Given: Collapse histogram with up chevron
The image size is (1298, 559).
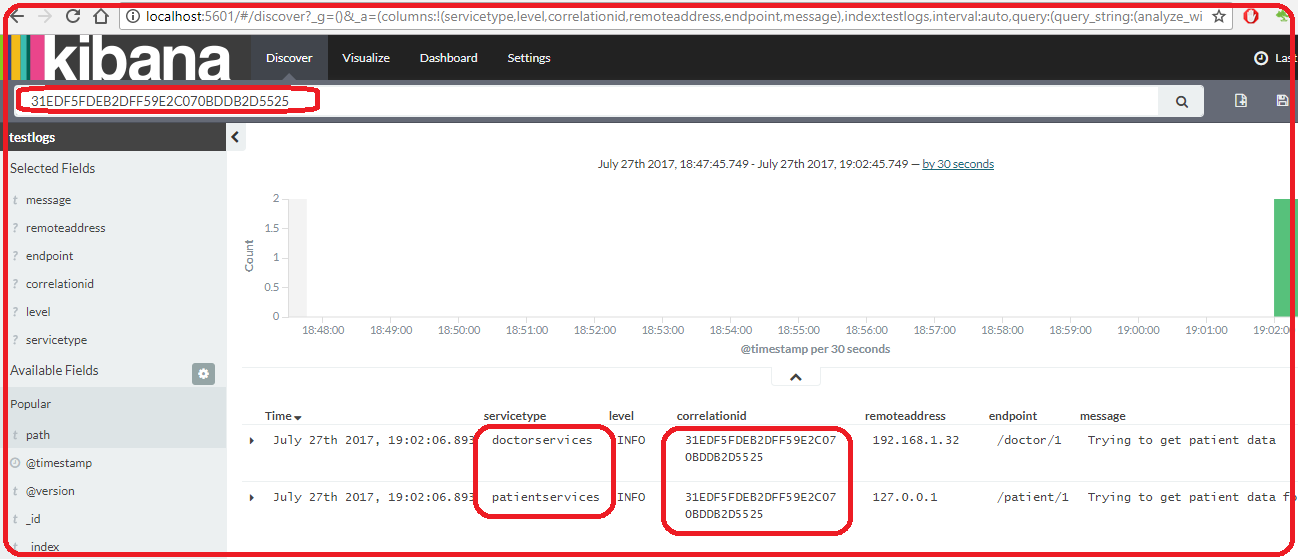Looking at the screenshot, I should point(796,377).
